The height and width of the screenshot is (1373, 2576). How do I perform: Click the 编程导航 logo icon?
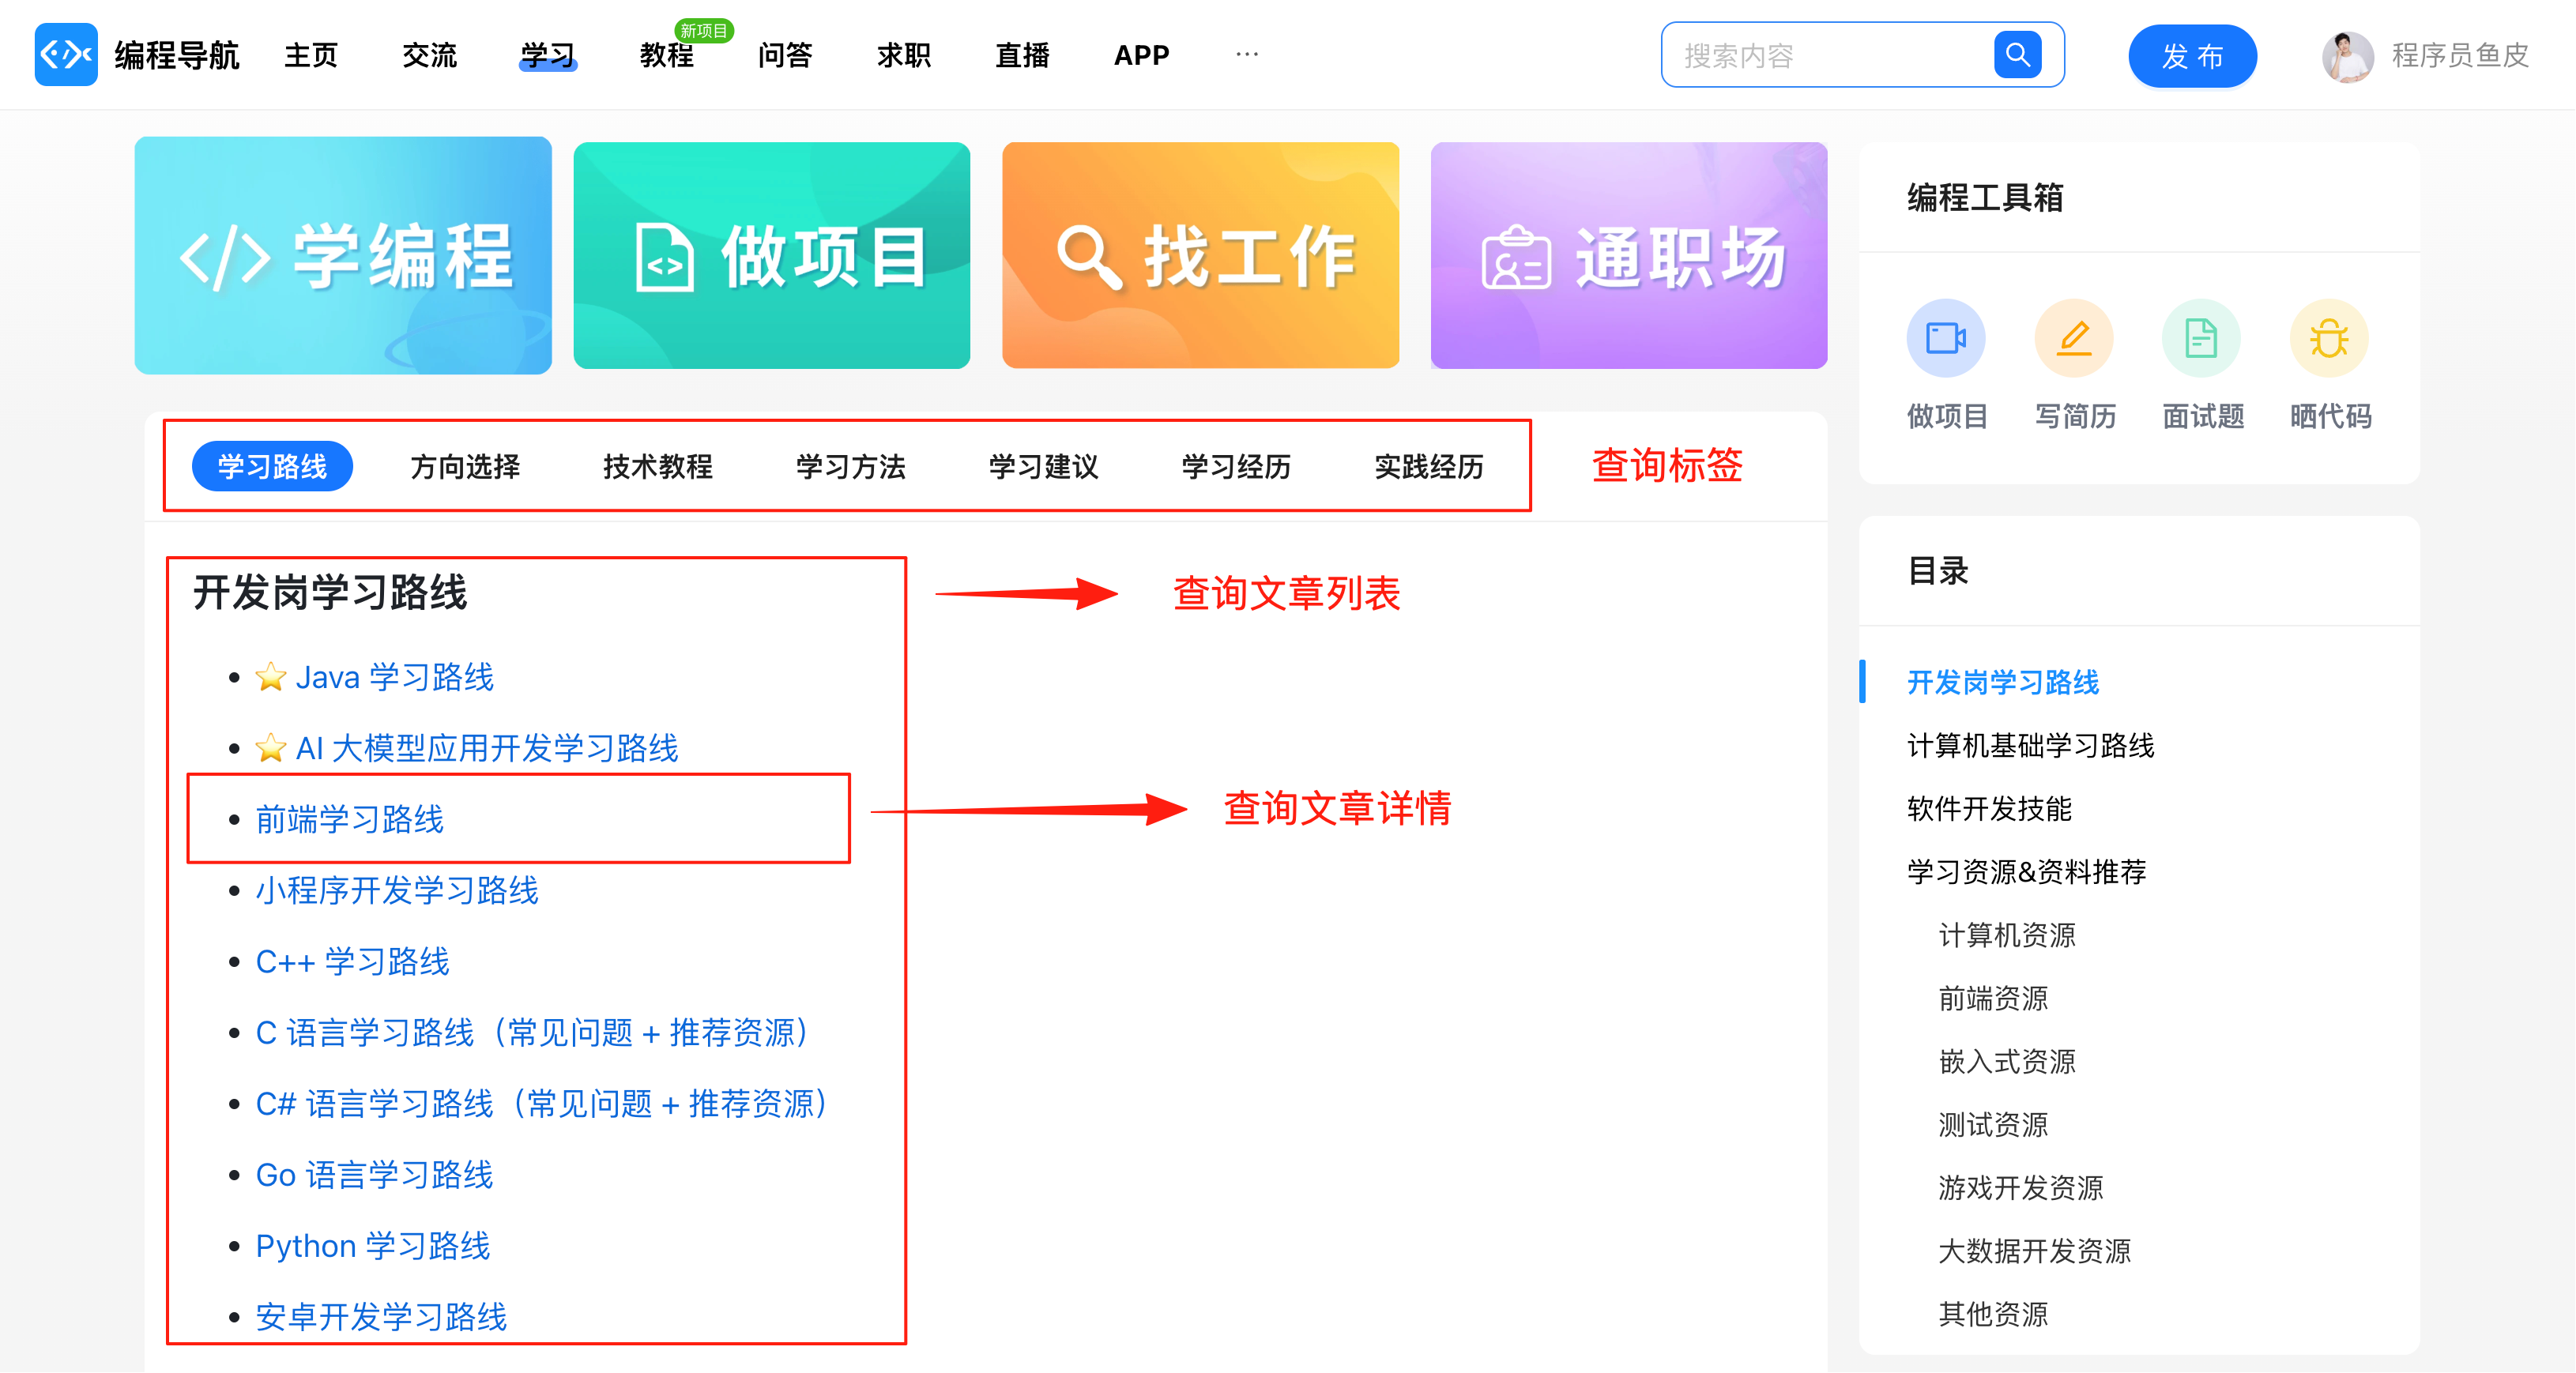tap(66, 54)
